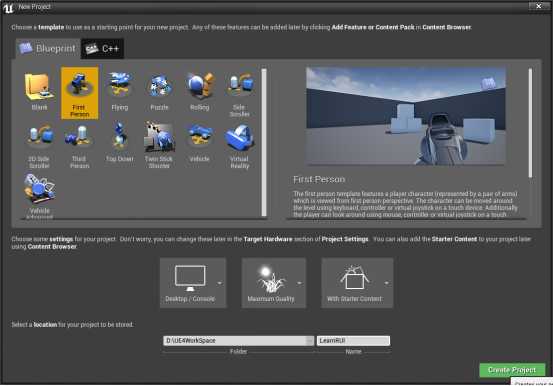Open the Maximum Quality dropdown
This screenshot has height=386, width=553.
(274, 283)
